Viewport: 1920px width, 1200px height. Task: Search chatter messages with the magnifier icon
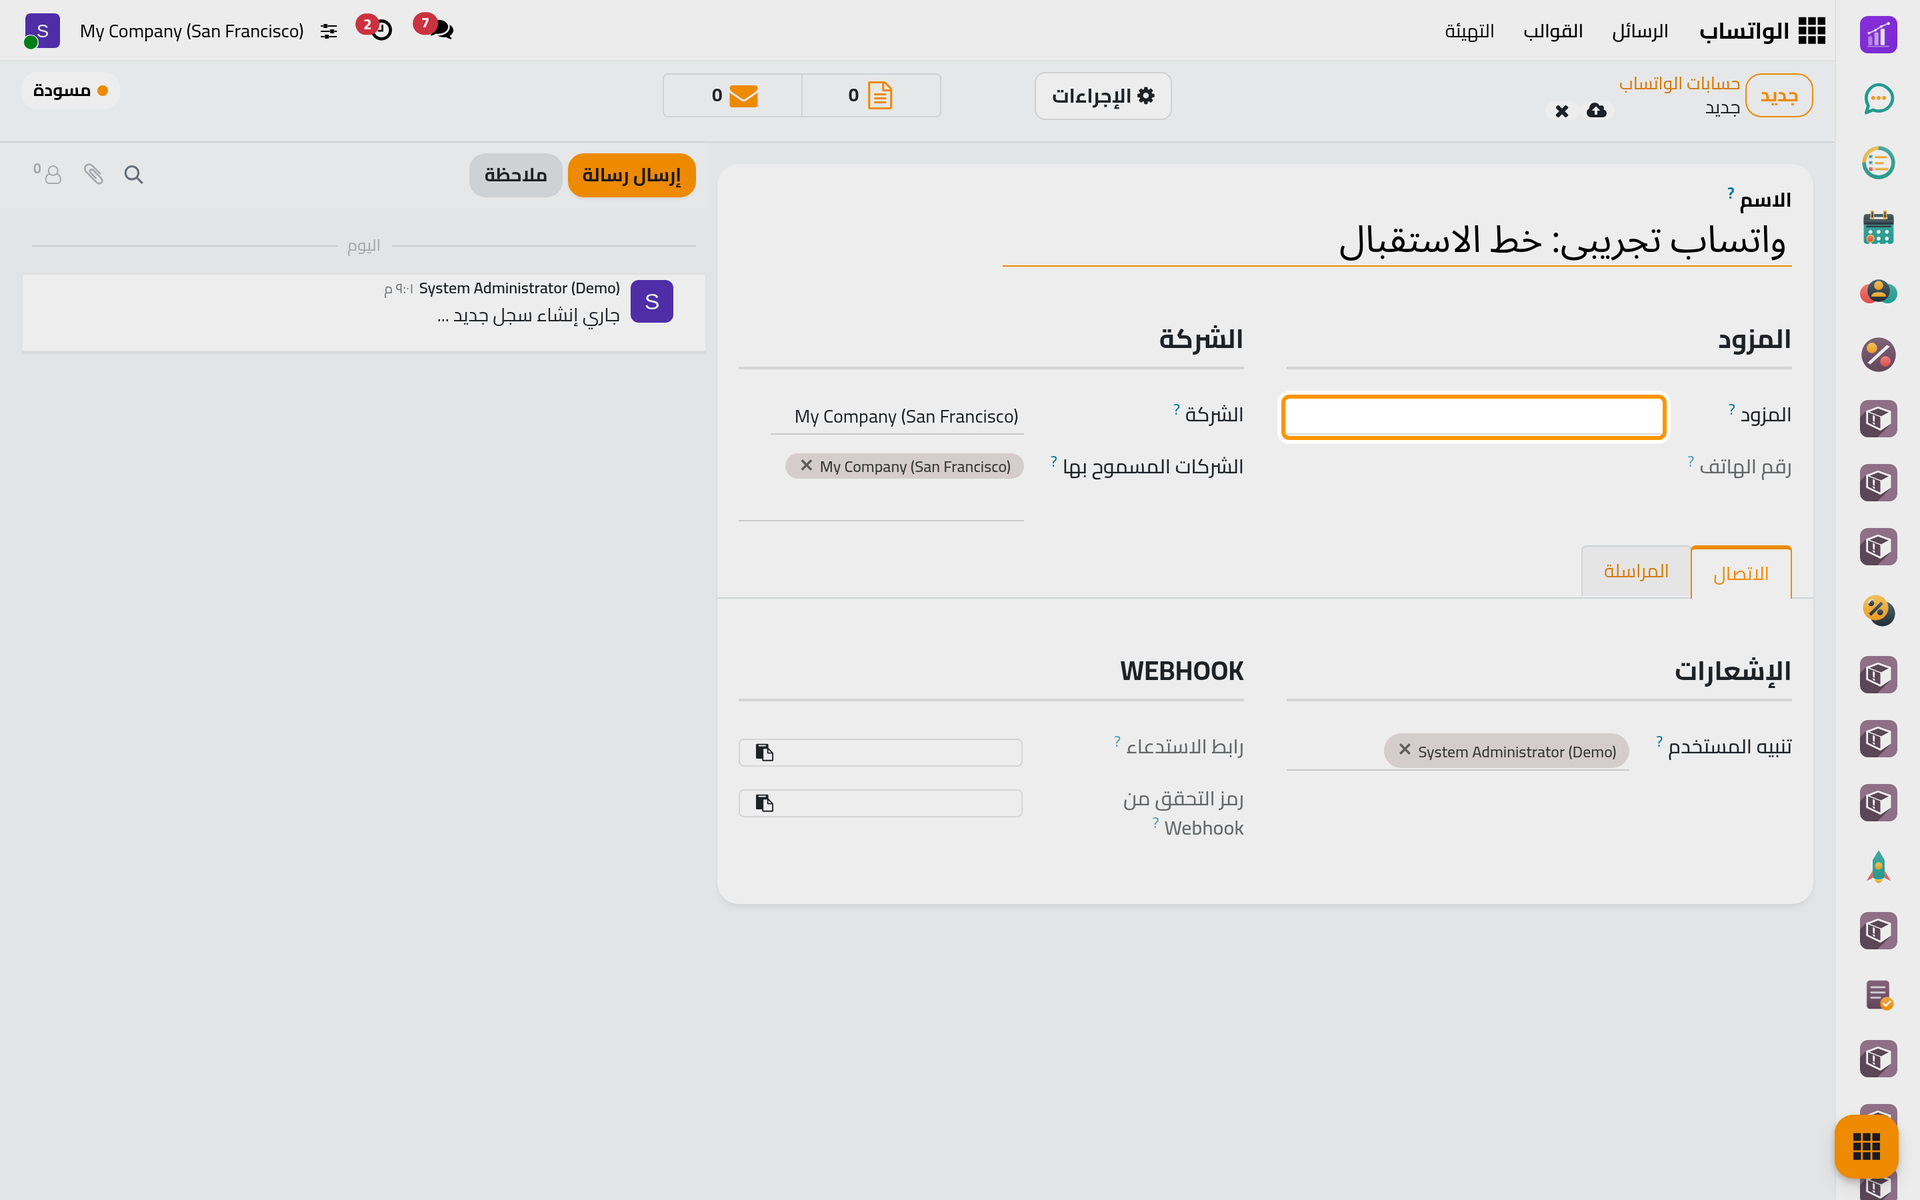(133, 175)
